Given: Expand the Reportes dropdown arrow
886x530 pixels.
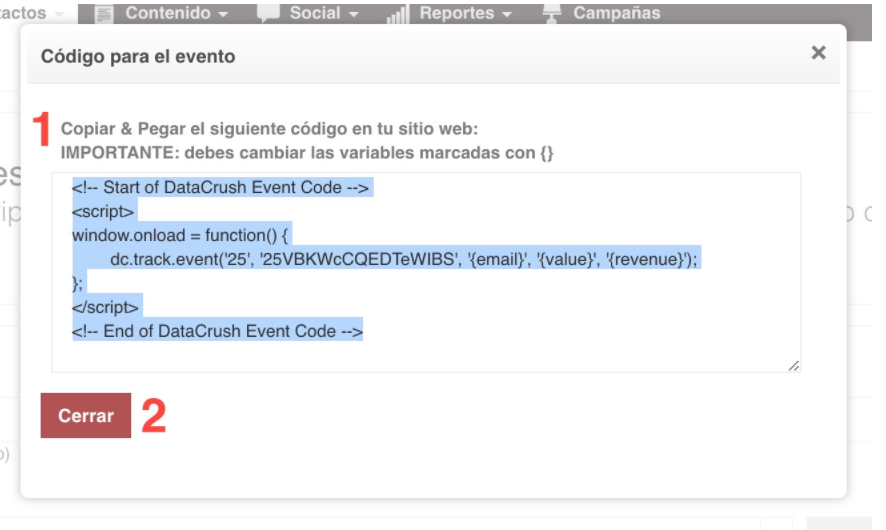Looking at the screenshot, I should point(507,15).
